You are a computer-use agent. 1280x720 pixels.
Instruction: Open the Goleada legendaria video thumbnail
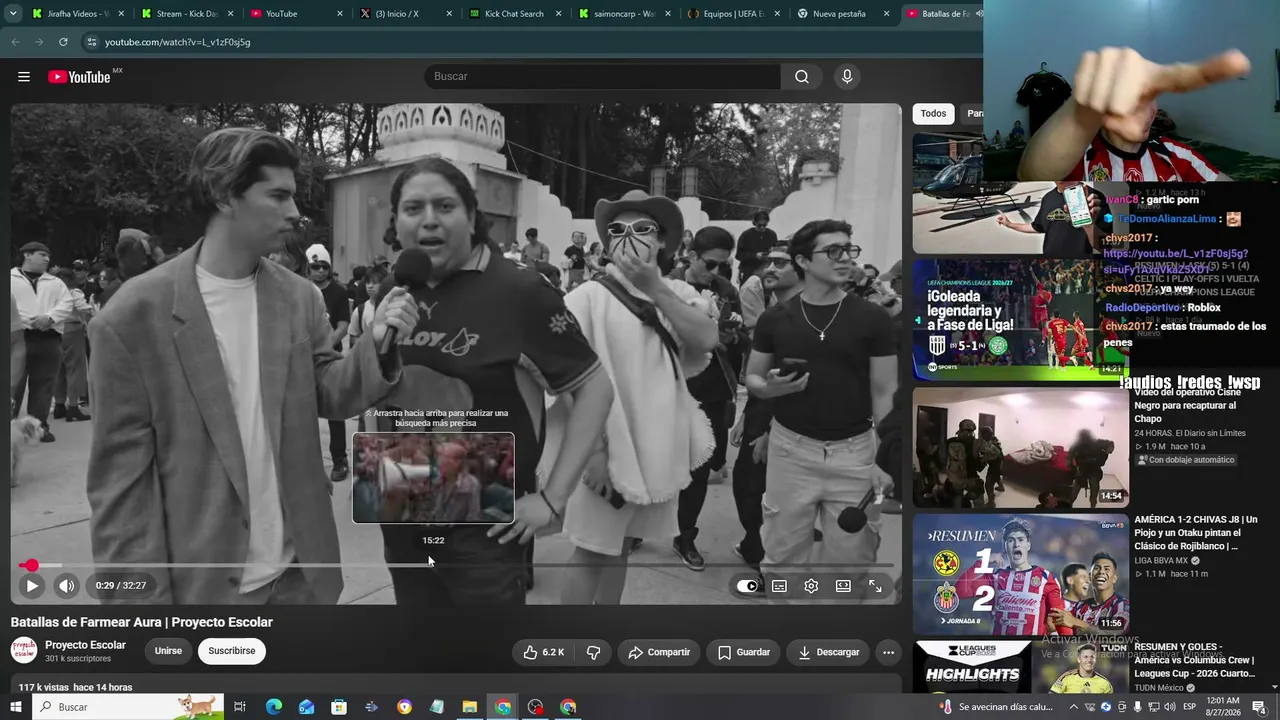tap(1018, 320)
